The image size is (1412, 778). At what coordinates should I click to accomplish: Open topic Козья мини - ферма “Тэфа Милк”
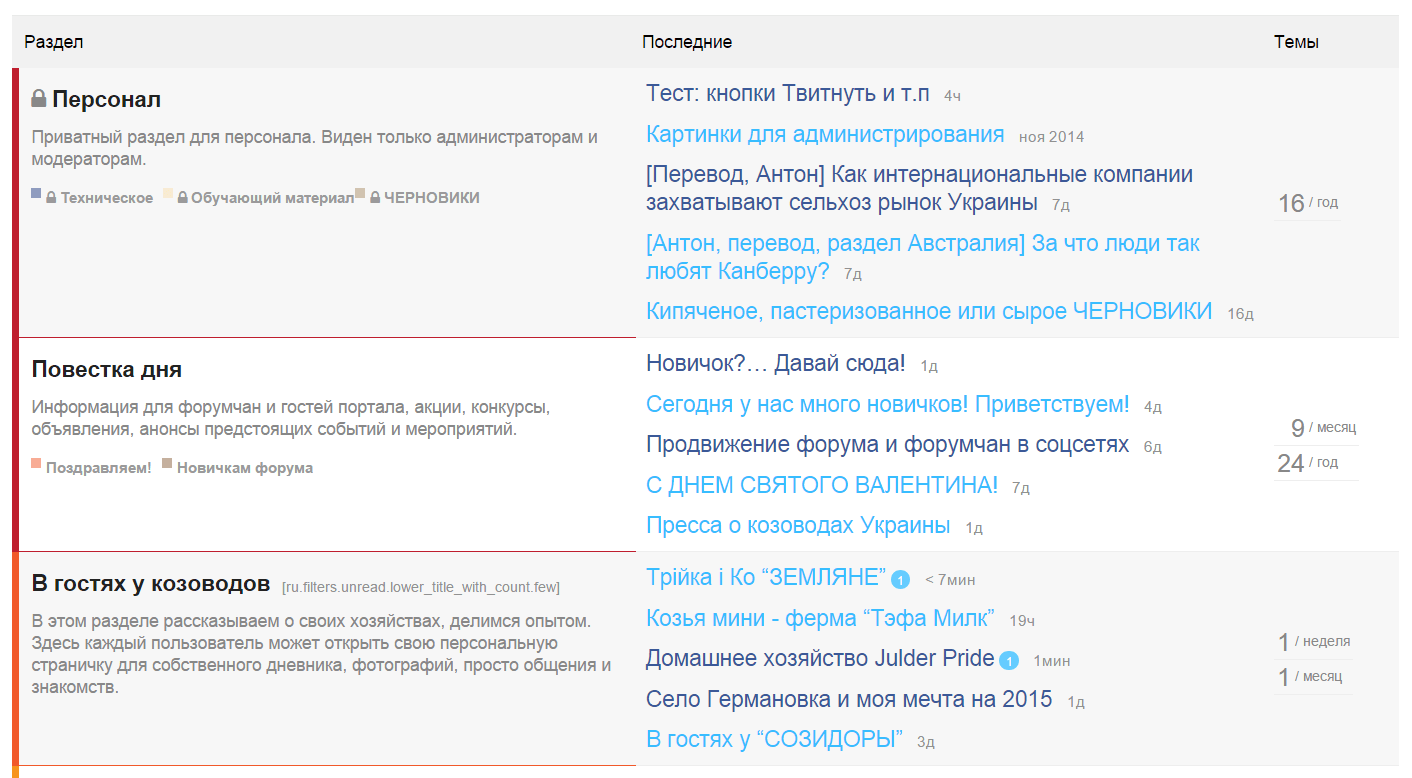pos(820,618)
